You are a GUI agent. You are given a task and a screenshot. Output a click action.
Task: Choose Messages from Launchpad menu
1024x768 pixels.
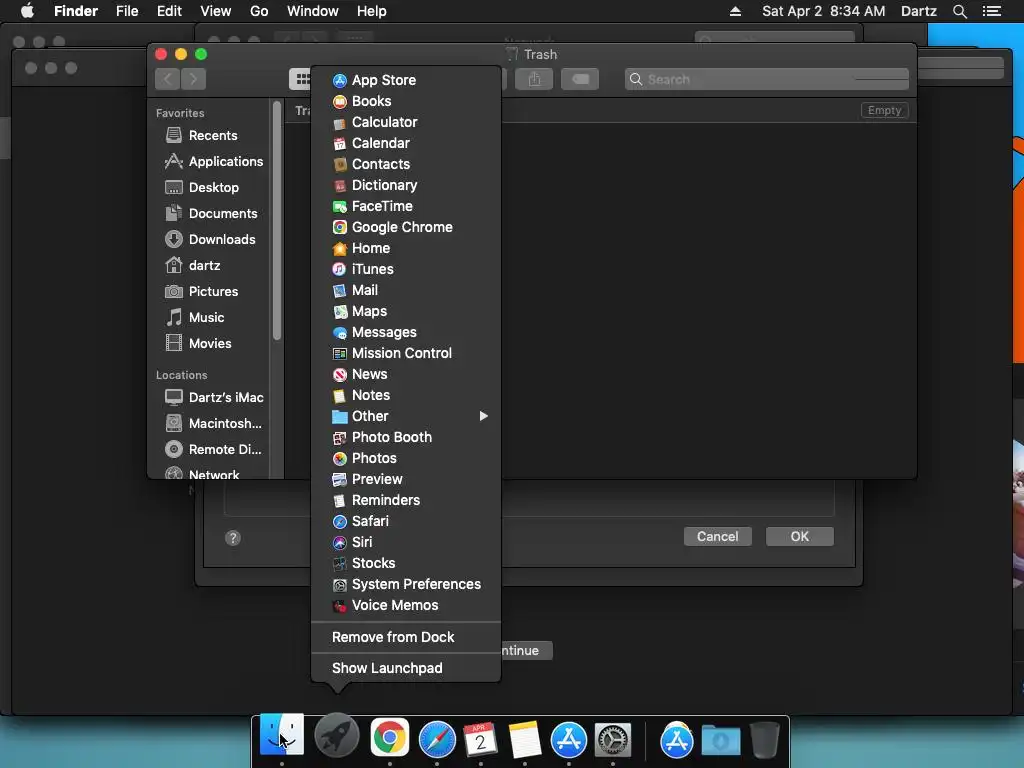406,332
